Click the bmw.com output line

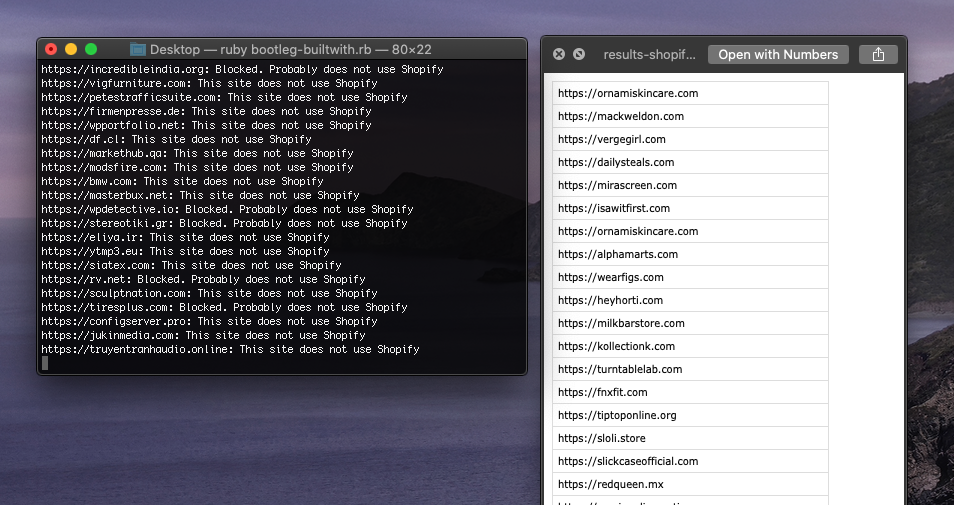click(183, 181)
